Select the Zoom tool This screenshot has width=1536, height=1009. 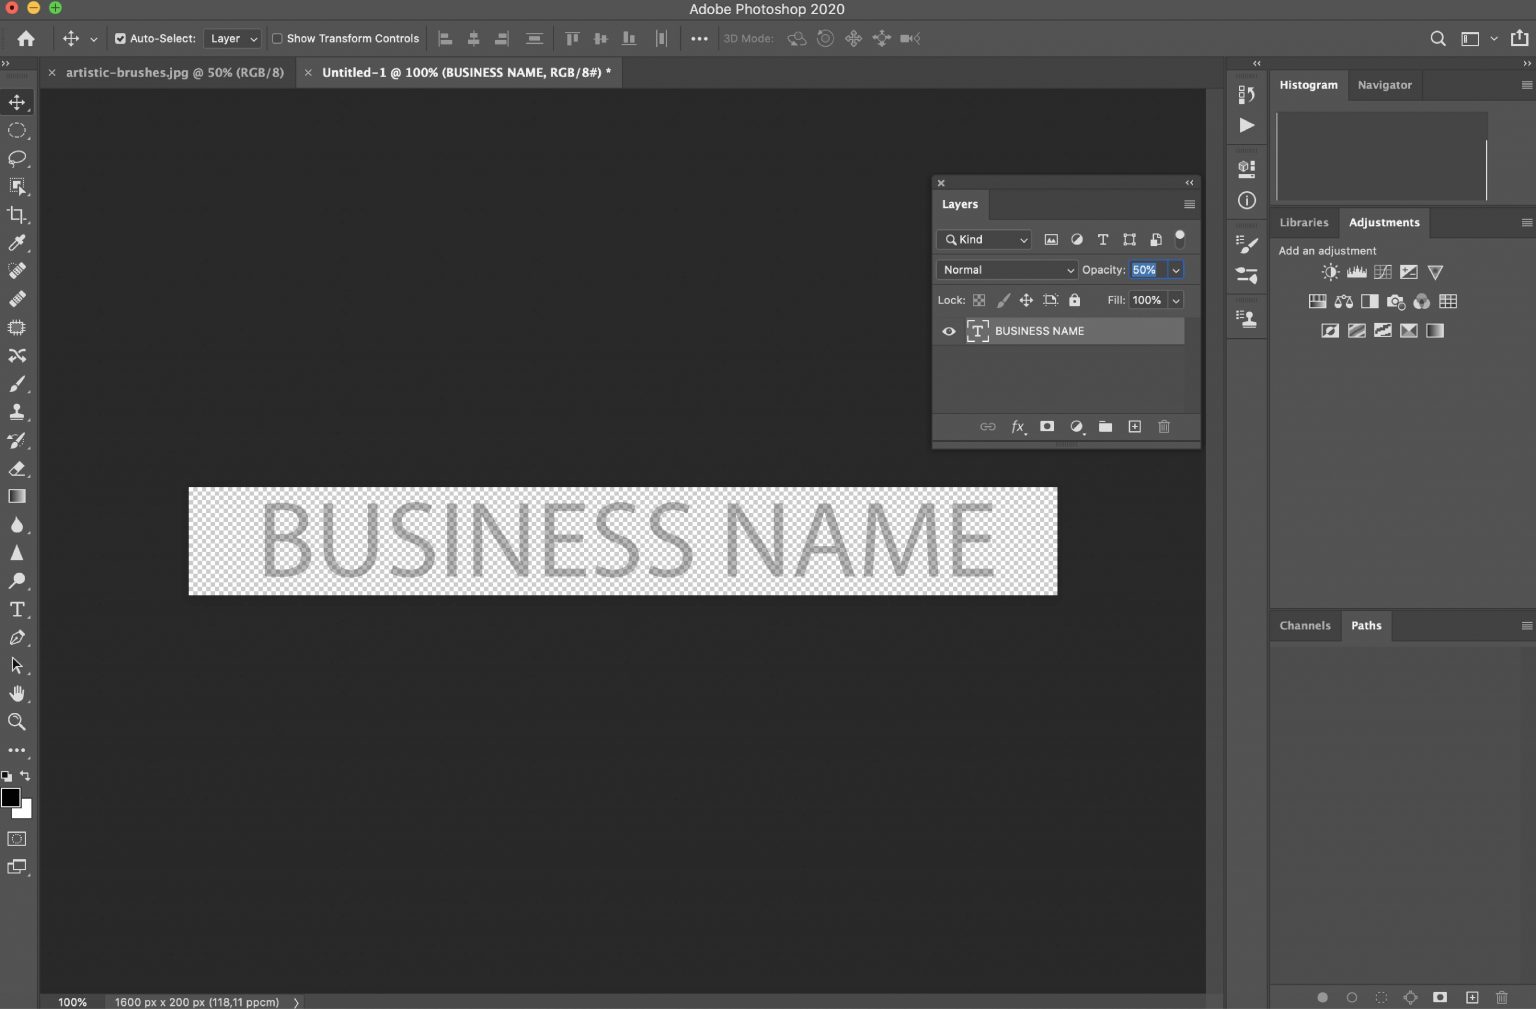coord(16,722)
